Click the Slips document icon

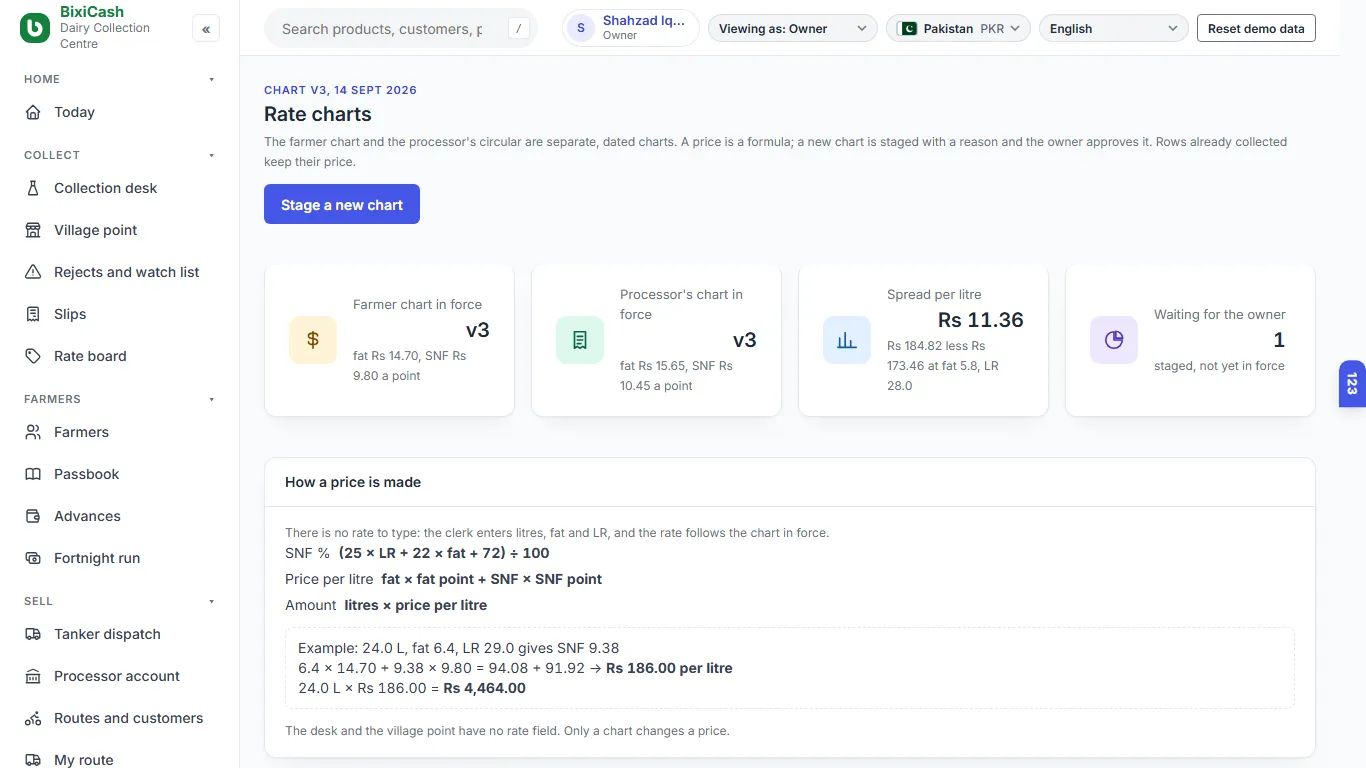tap(33, 314)
